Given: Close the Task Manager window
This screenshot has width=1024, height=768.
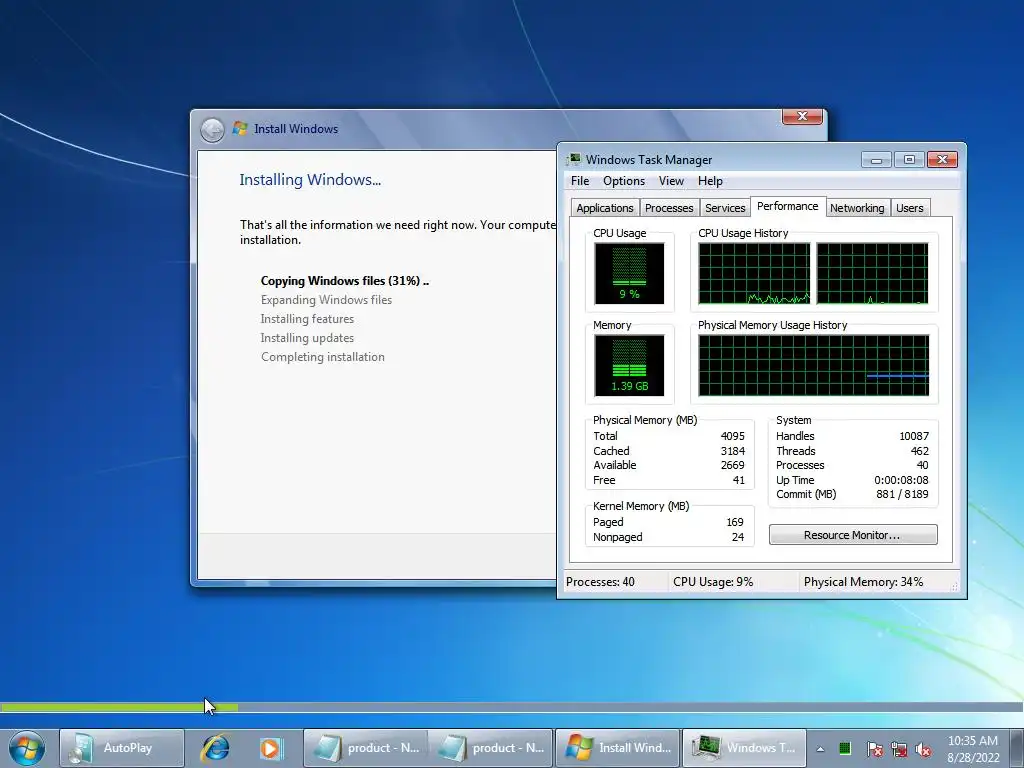Looking at the screenshot, I should pos(942,159).
